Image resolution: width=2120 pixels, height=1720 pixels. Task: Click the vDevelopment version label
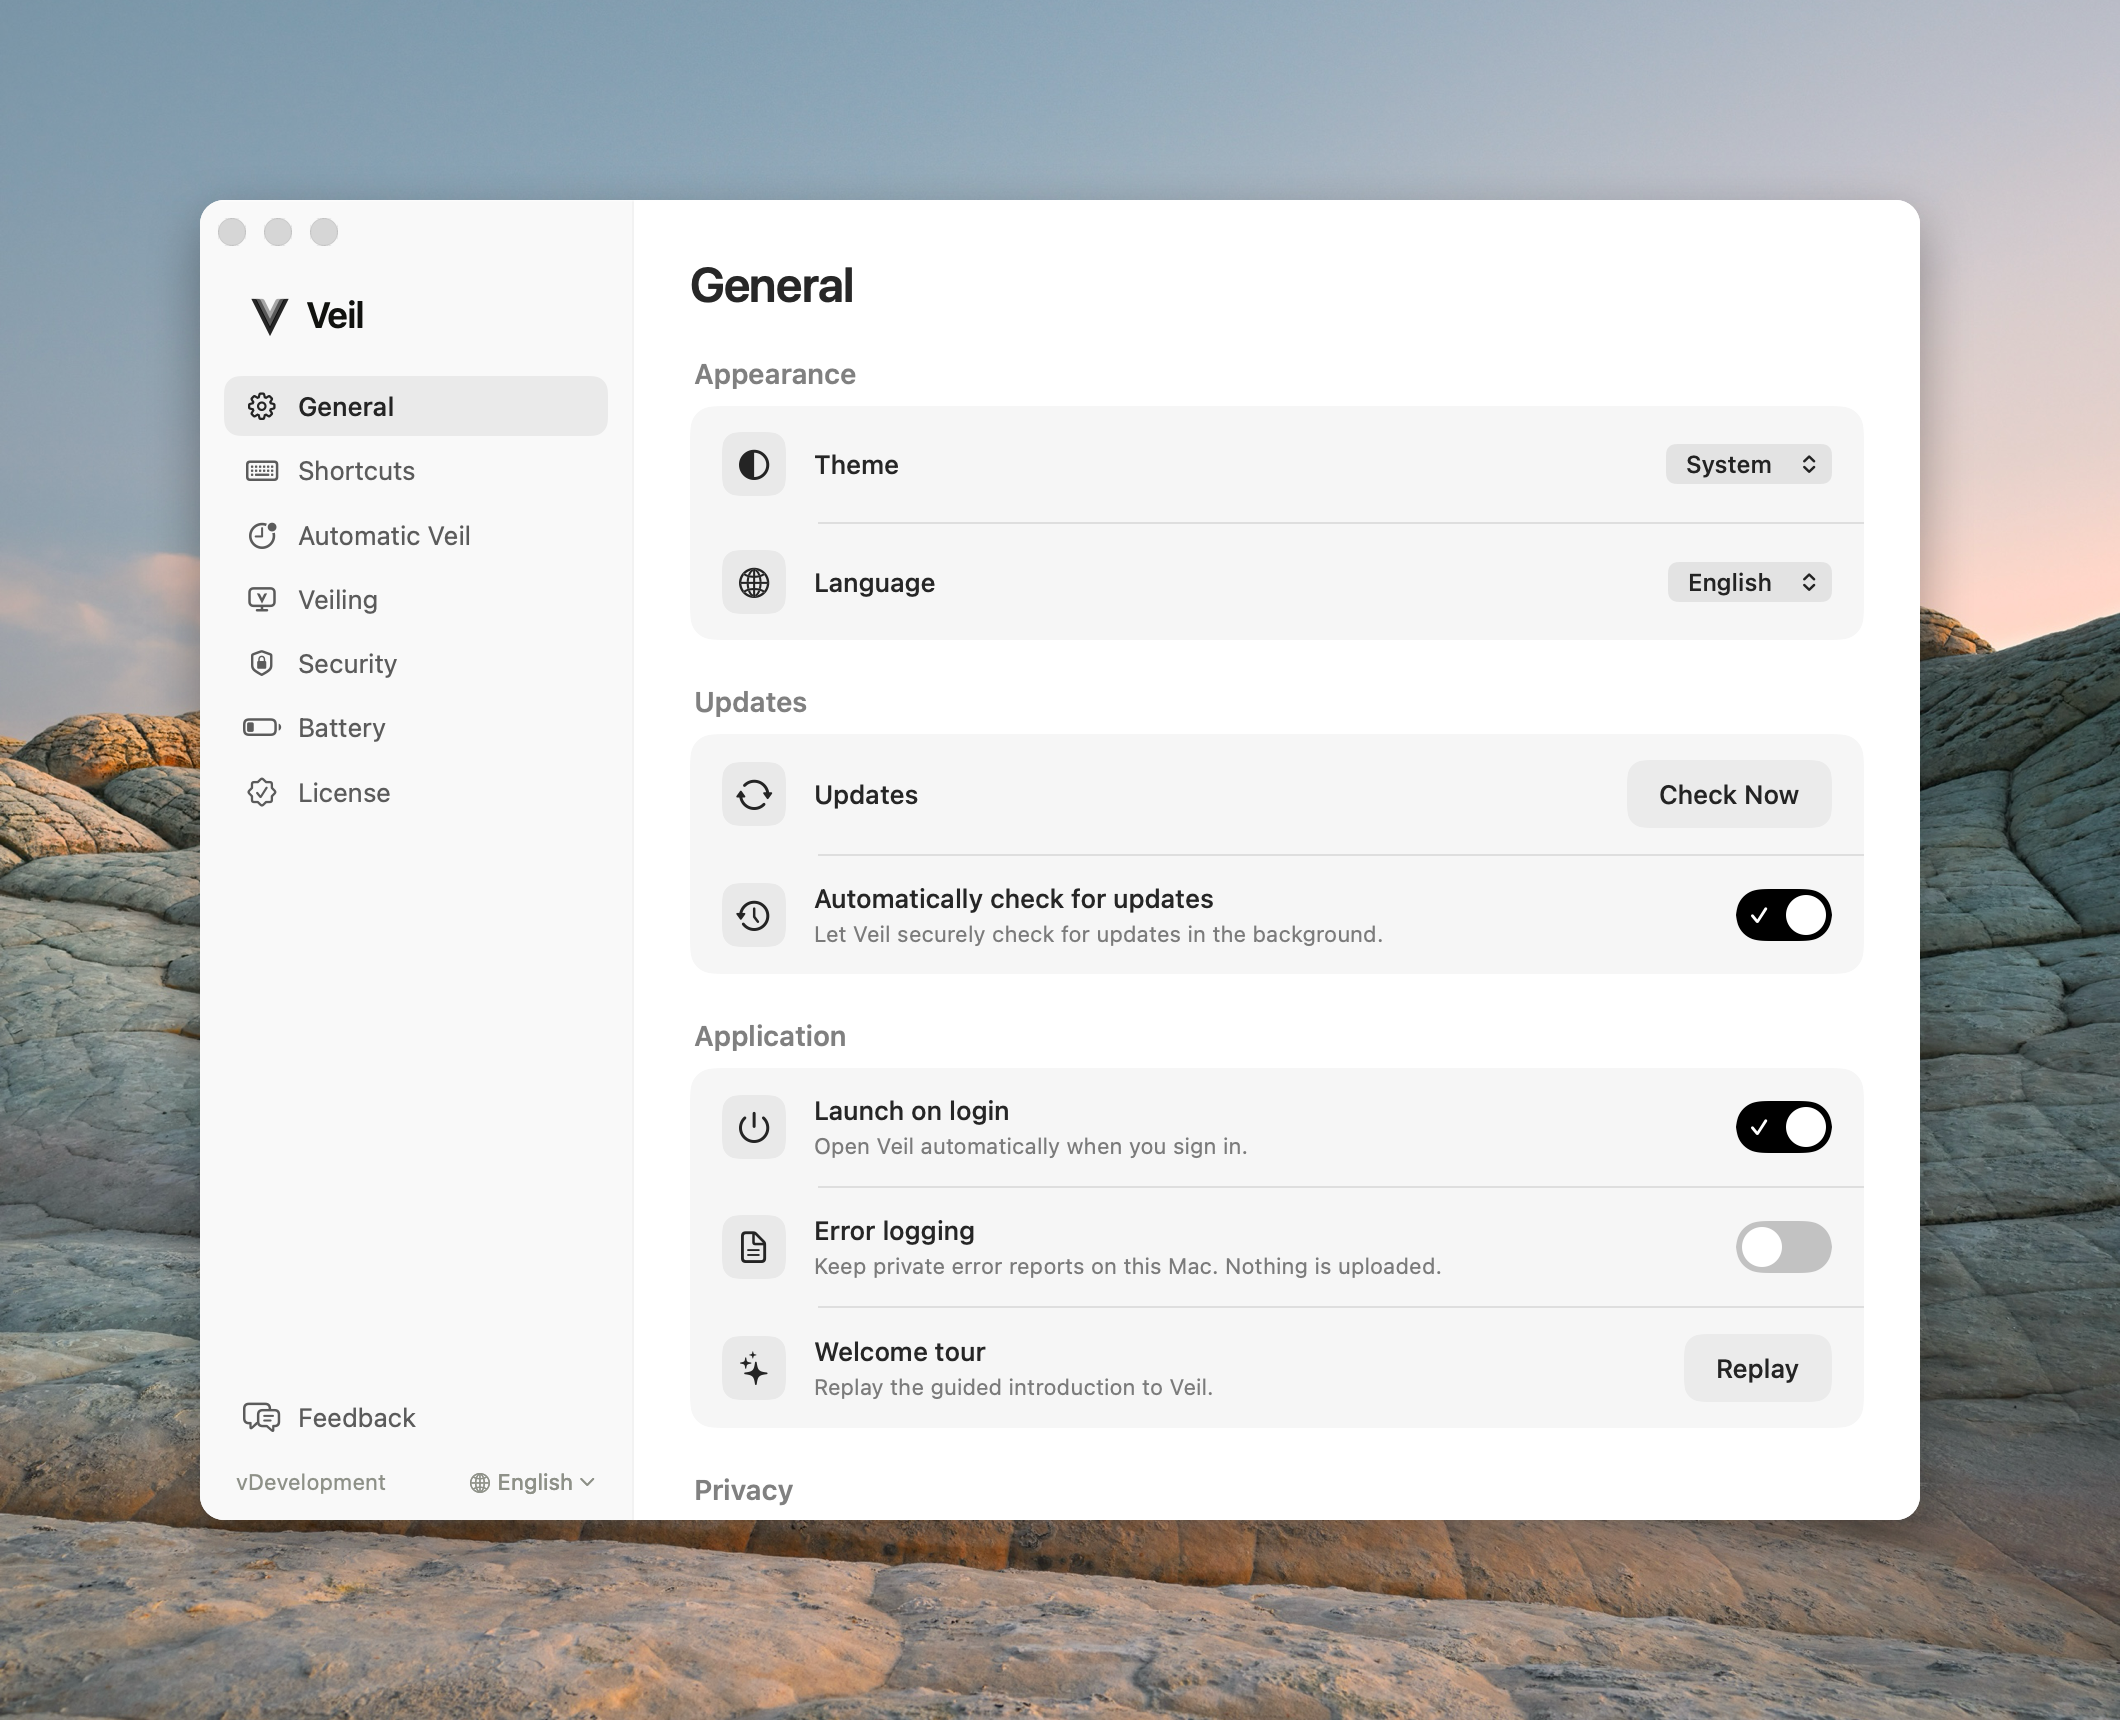point(310,1482)
